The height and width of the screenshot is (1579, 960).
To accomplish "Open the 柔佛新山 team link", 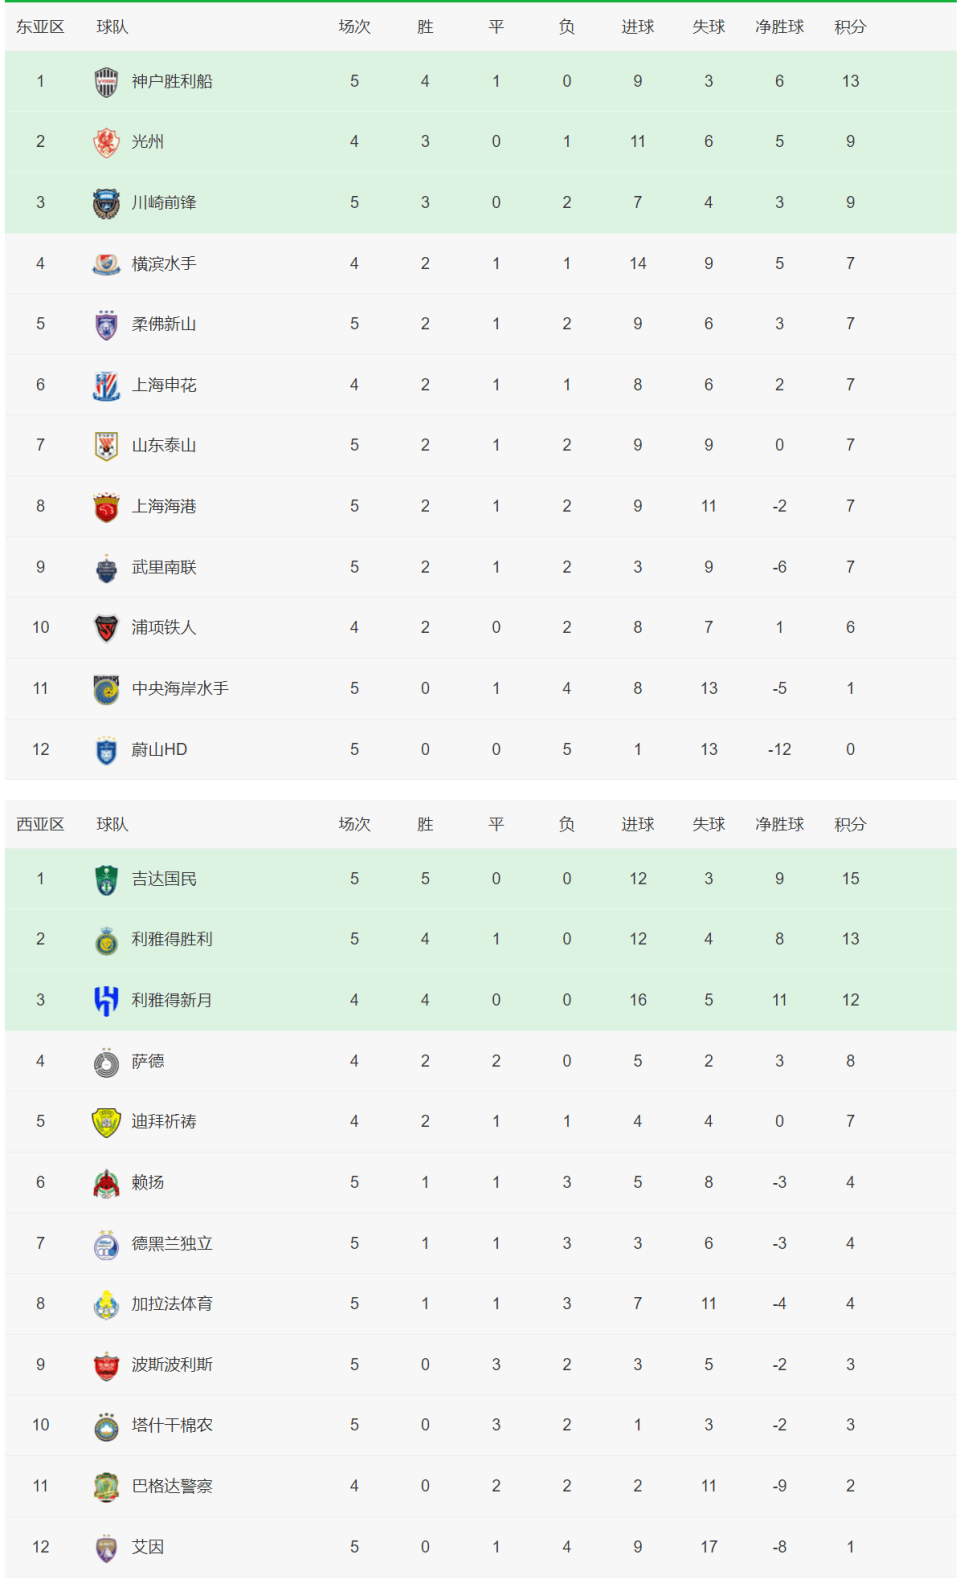I will click(x=164, y=324).
